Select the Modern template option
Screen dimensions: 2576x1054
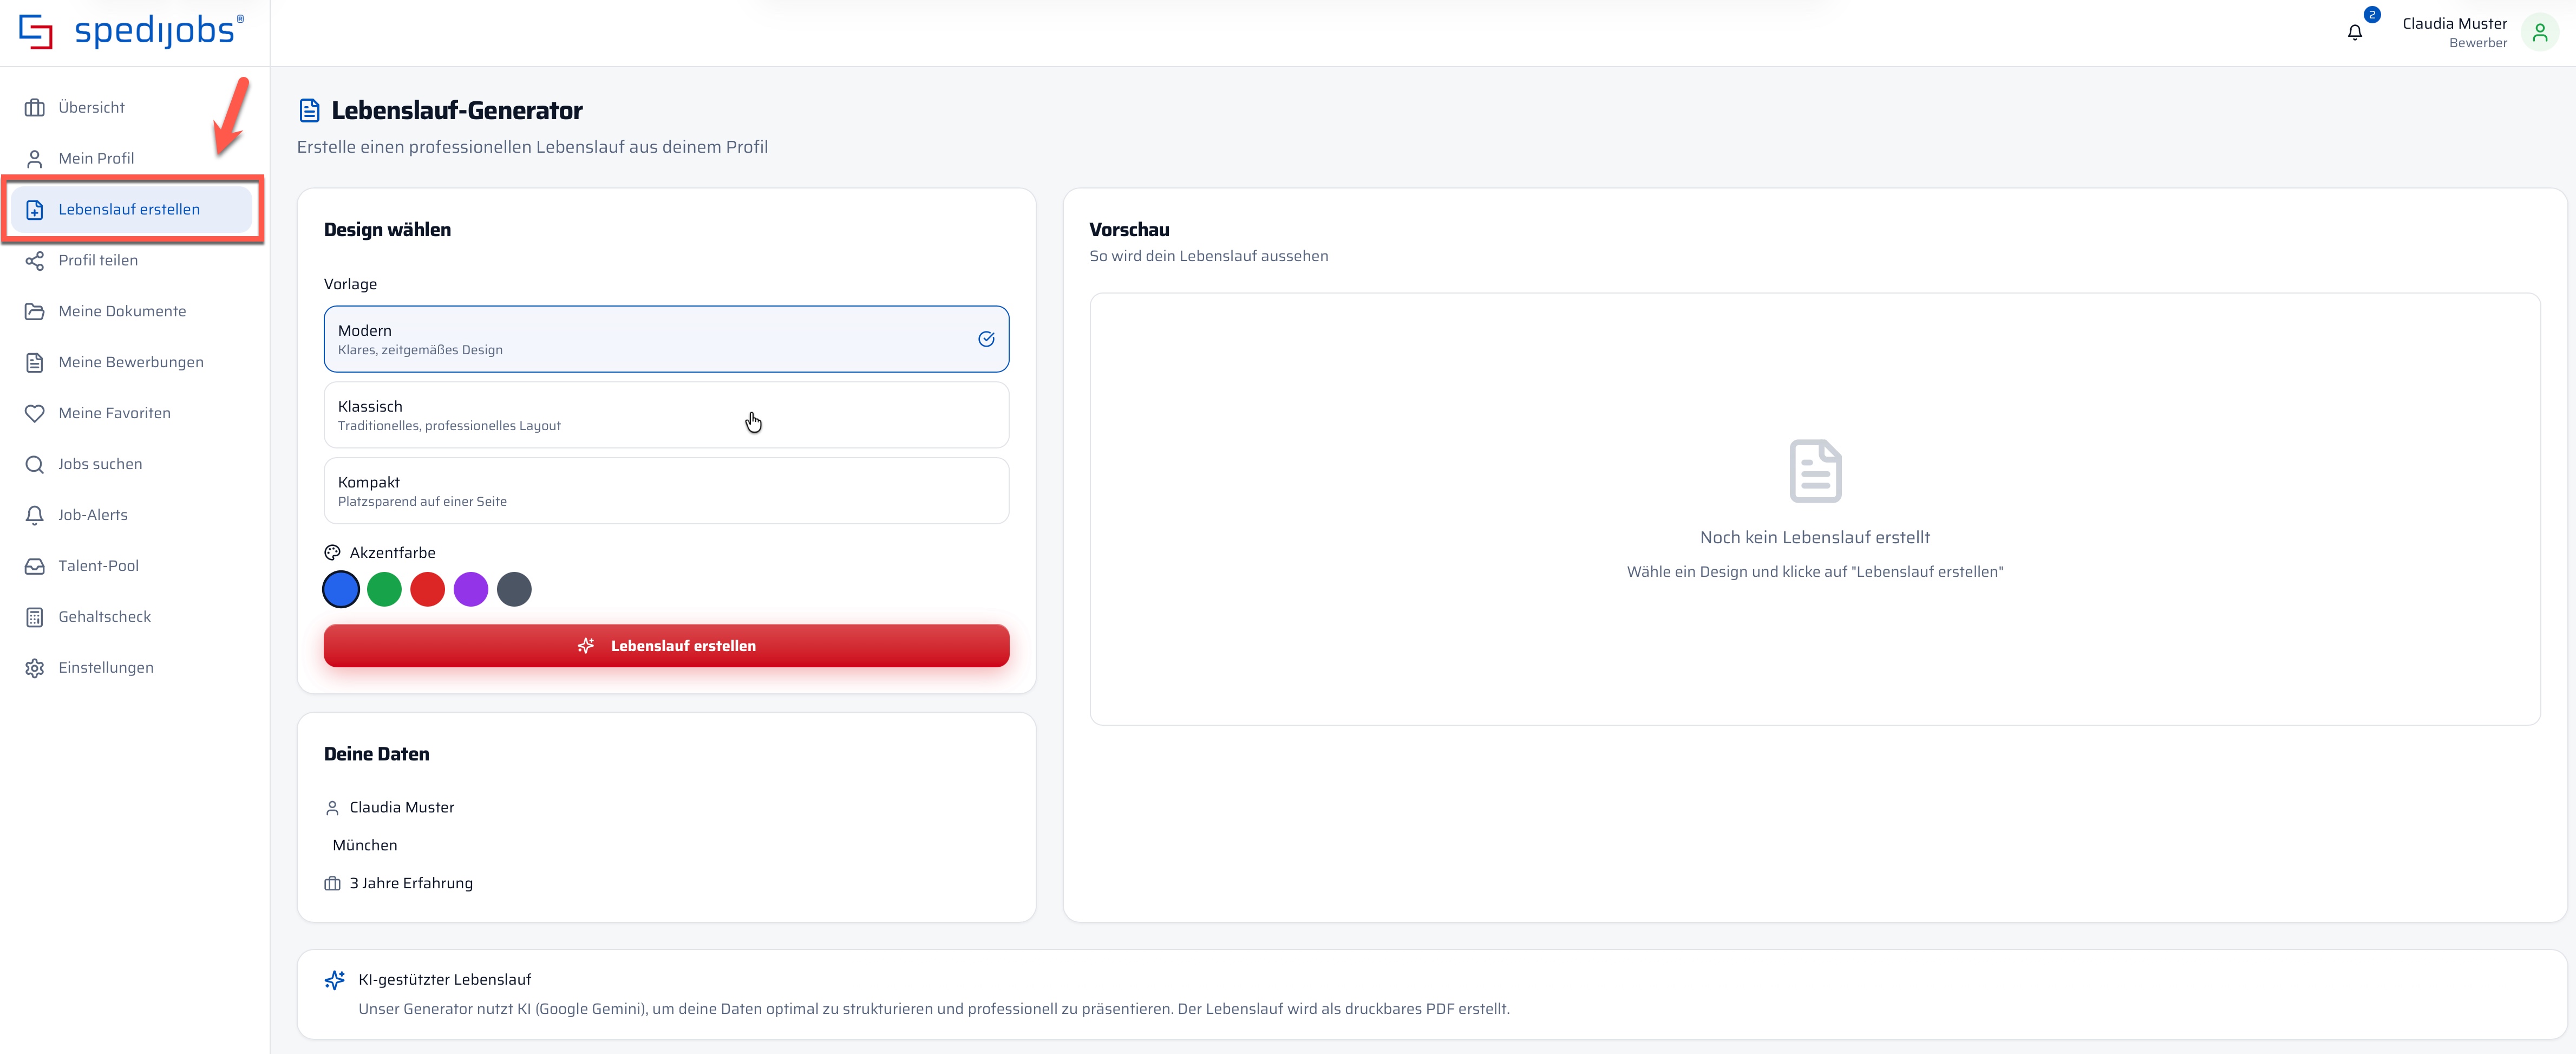click(x=666, y=339)
